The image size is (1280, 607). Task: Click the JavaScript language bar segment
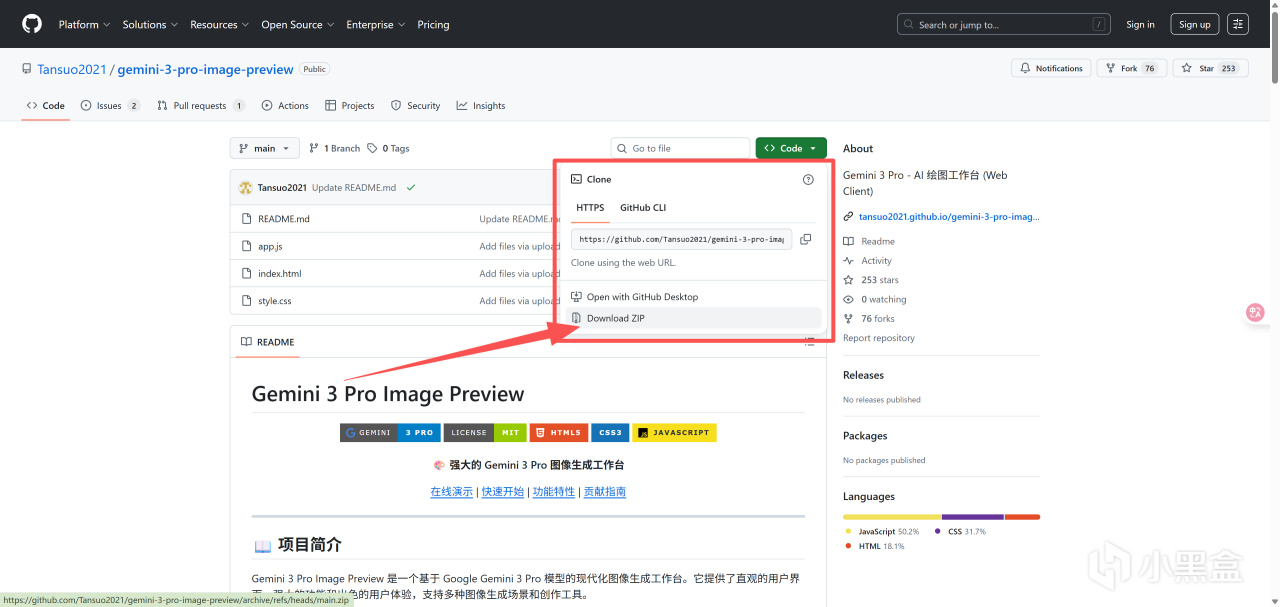(x=892, y=517)
